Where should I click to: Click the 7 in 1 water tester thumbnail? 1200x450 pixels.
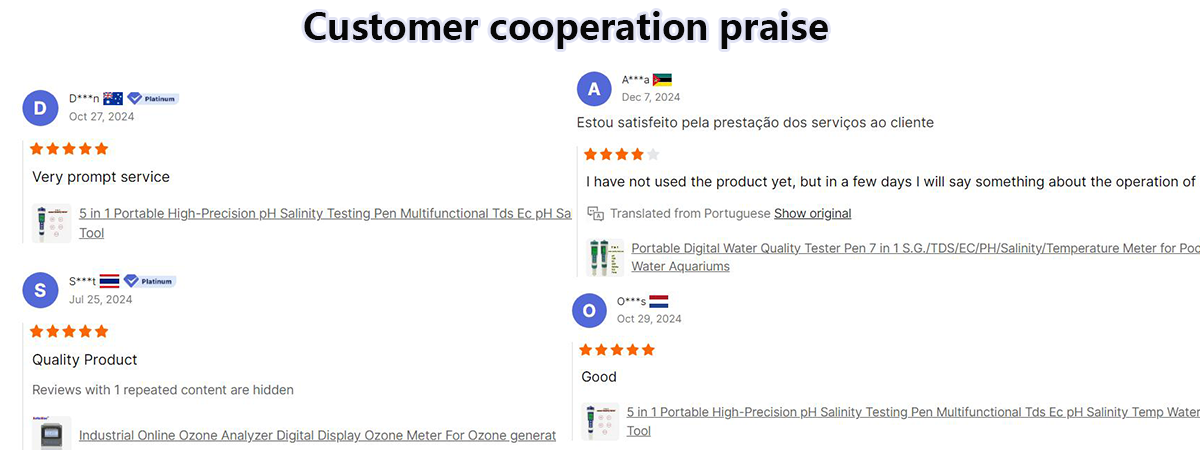[605, 257]
